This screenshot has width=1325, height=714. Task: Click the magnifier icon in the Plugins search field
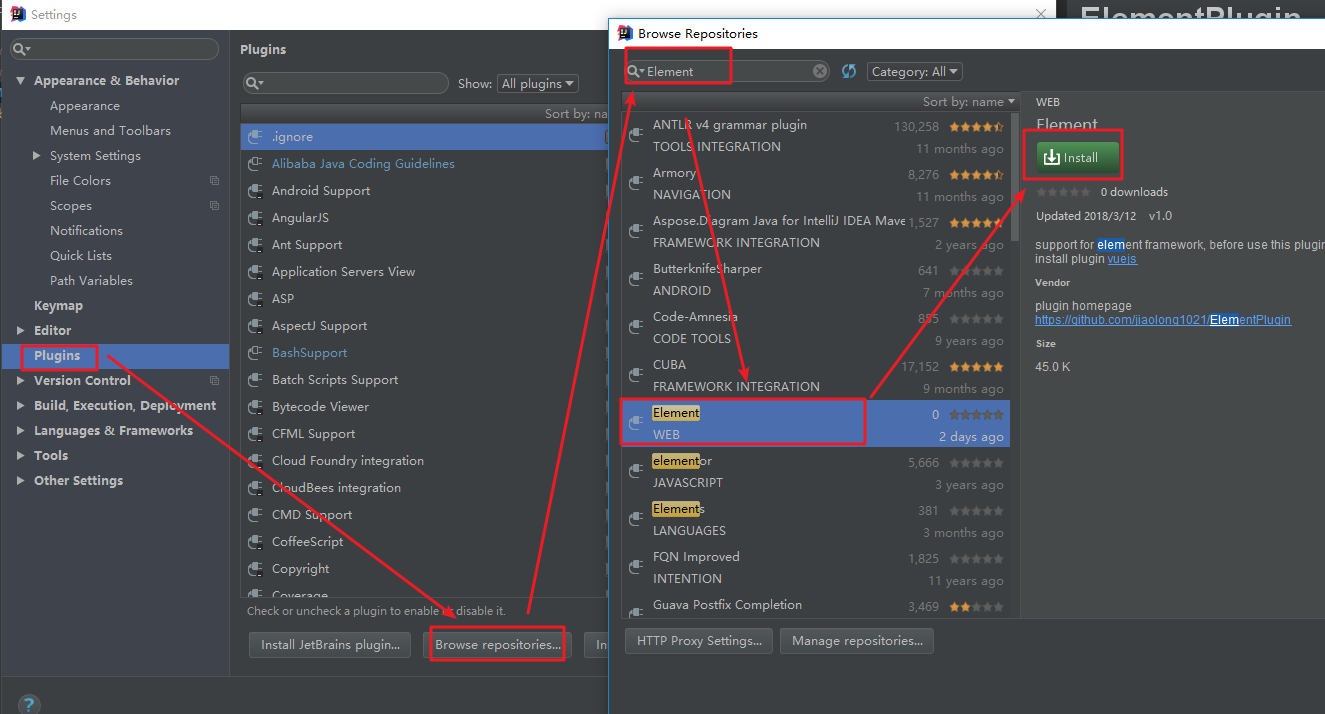pyautogui.click(x=254, y=83)
